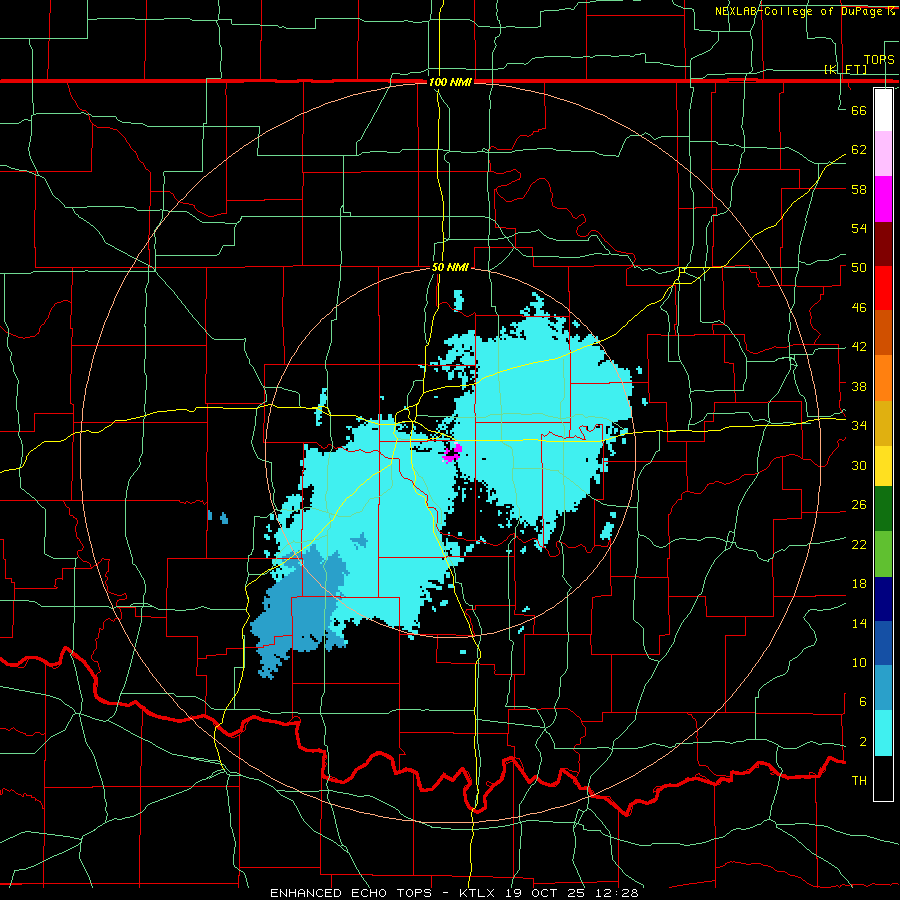The width and height of the screenshot is (900, 900).
Task: Click the '38' legend value
Action: (x=859, y=386)
